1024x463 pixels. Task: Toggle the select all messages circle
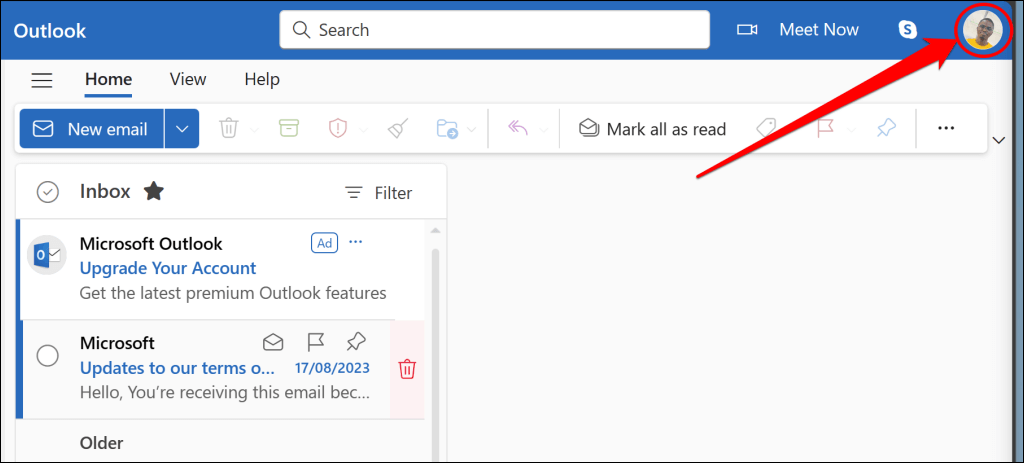pos(48,193)
